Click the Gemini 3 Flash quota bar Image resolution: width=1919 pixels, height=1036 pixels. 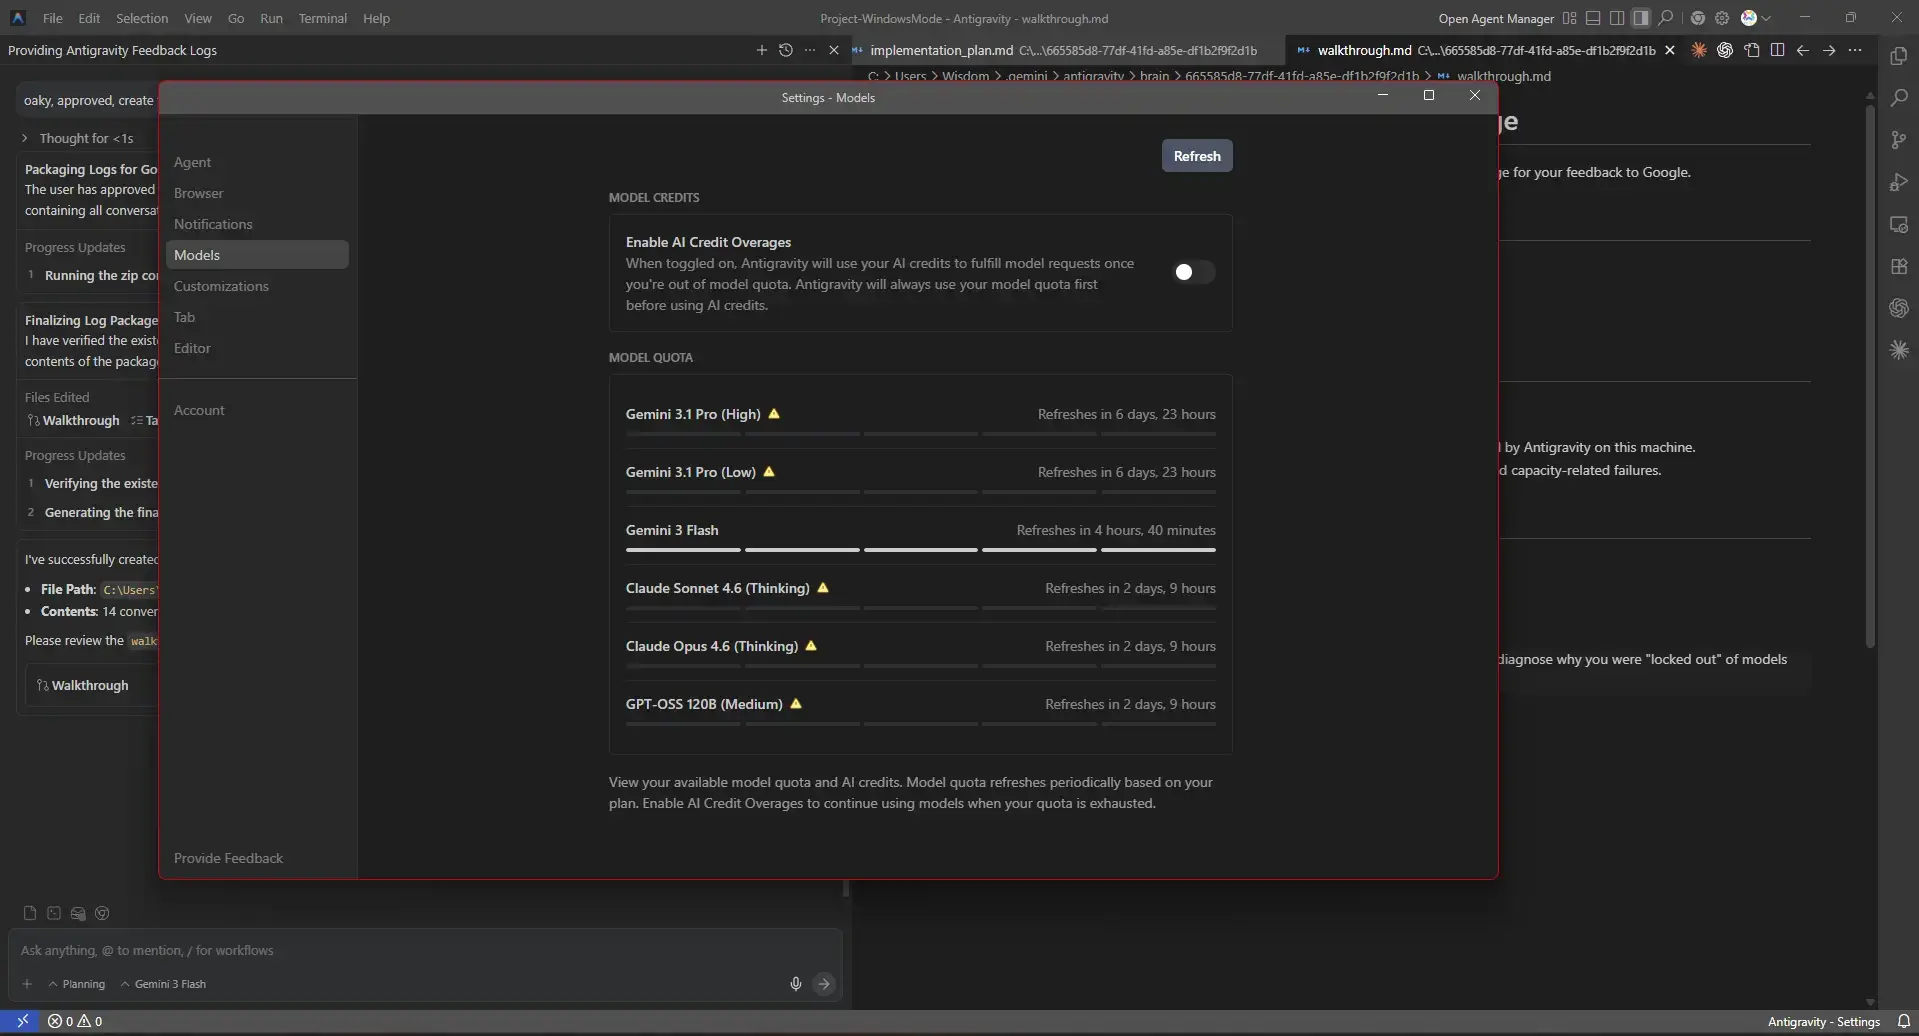[x=920, y=549]
